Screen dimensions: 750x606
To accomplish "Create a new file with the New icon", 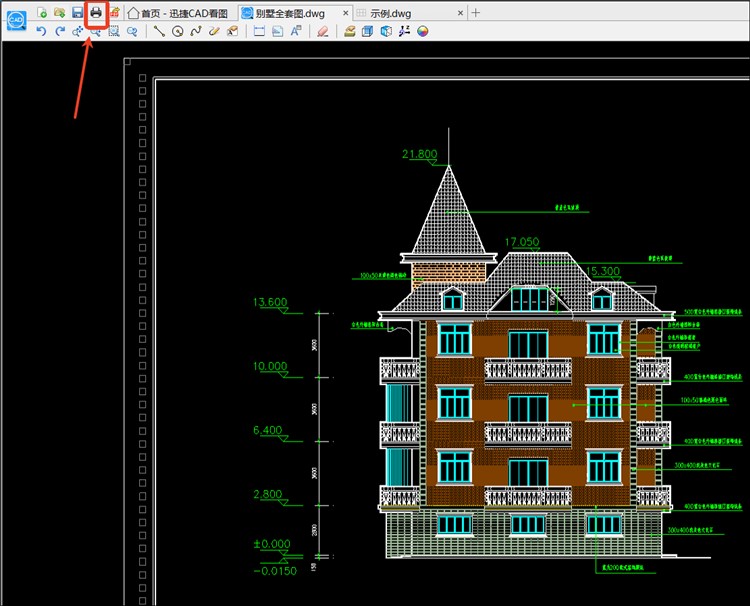I will coord(42,13).
